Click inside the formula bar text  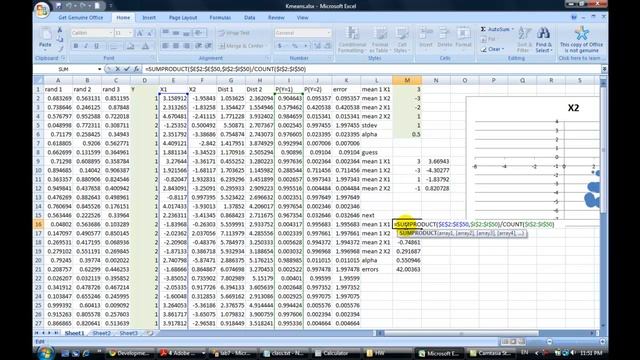[371, 69]
